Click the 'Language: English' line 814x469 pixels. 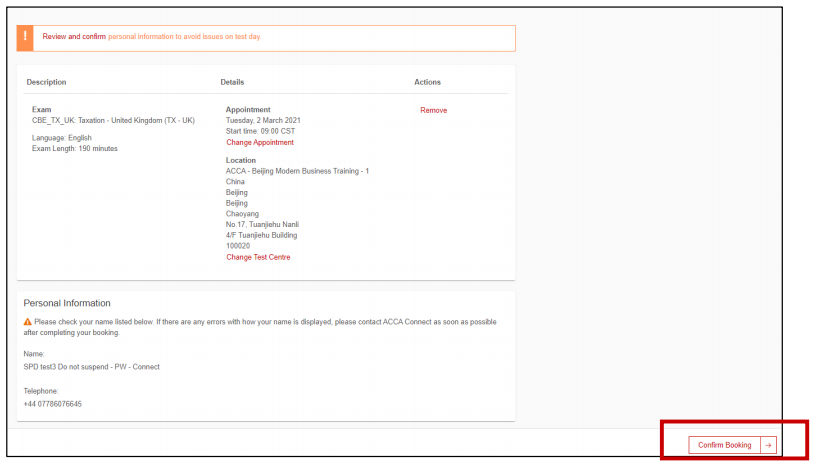pos(62,138)
